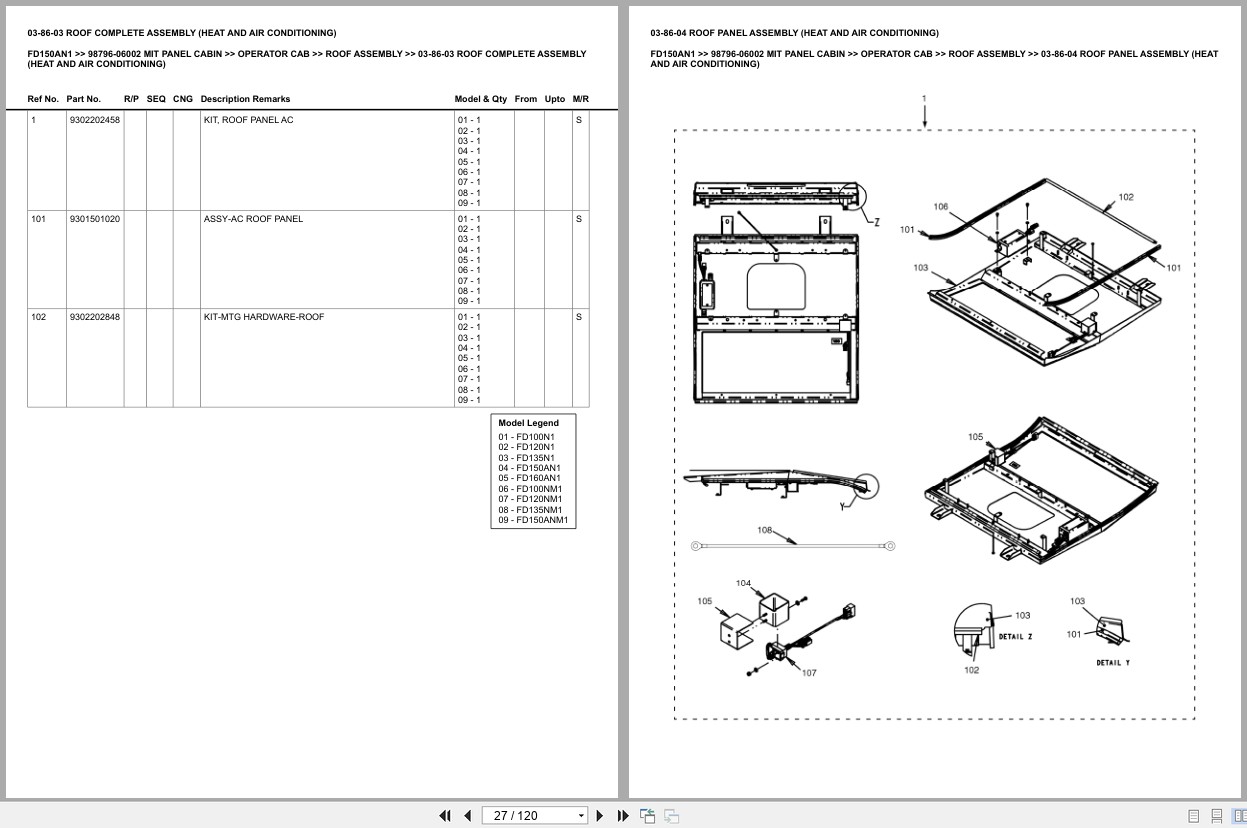The height and width of the screenshot is (828, 1247).
Task: Select part number 9301501020
Action: point(95,219)
